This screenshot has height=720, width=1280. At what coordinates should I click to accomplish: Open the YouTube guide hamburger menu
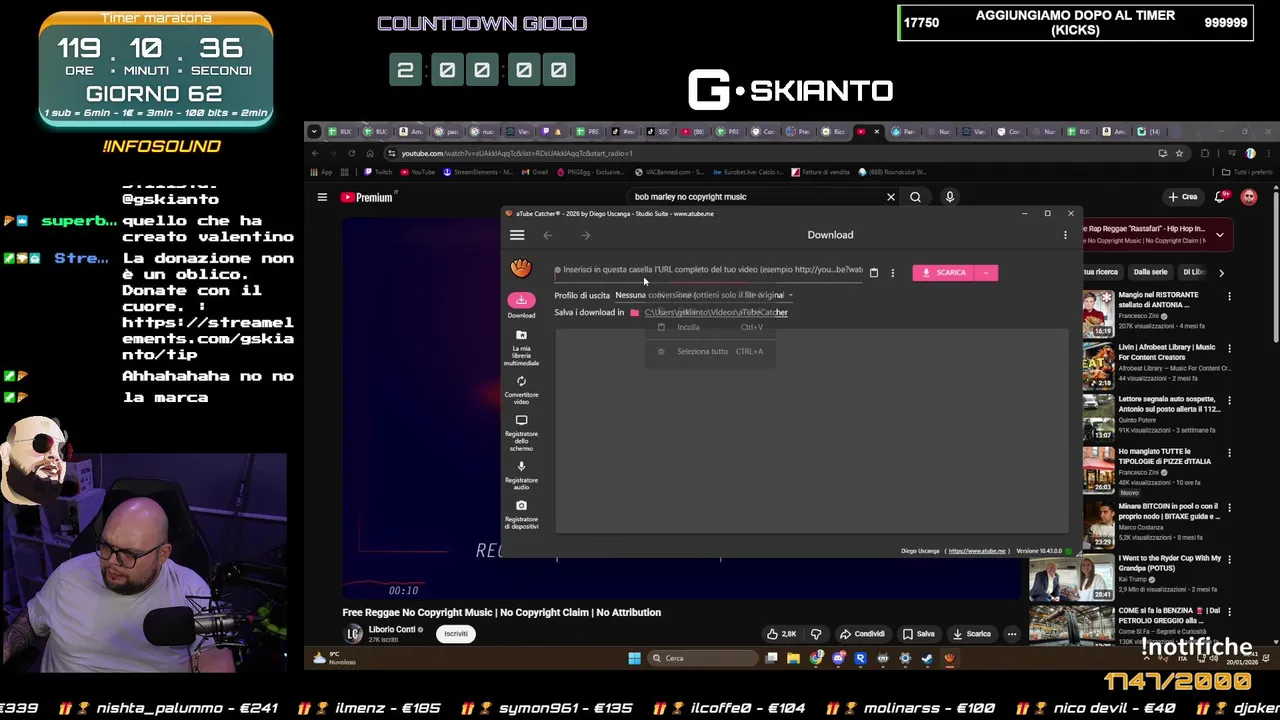click(x=322, y=197)
